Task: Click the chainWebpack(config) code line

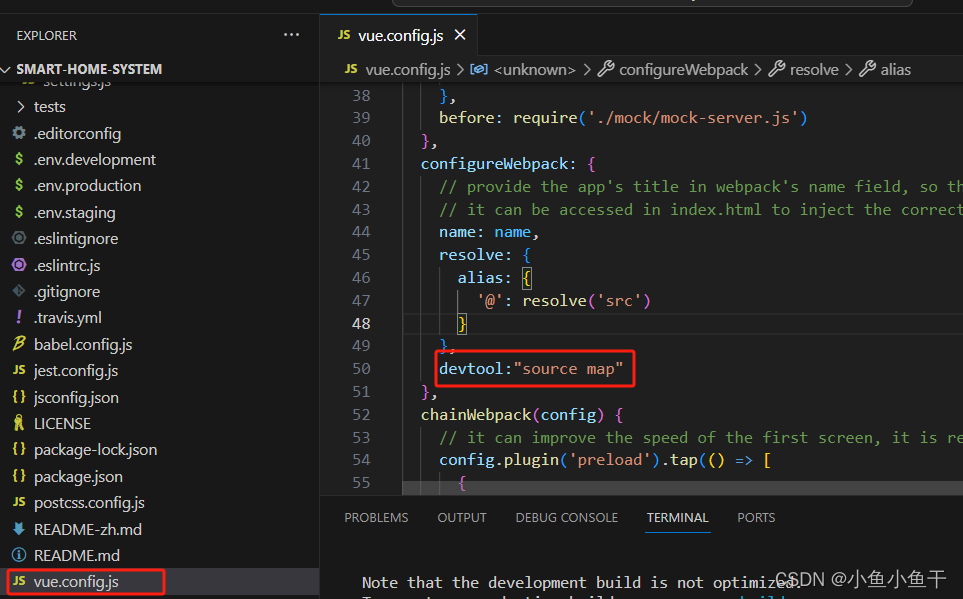Action: coord(522,415)
